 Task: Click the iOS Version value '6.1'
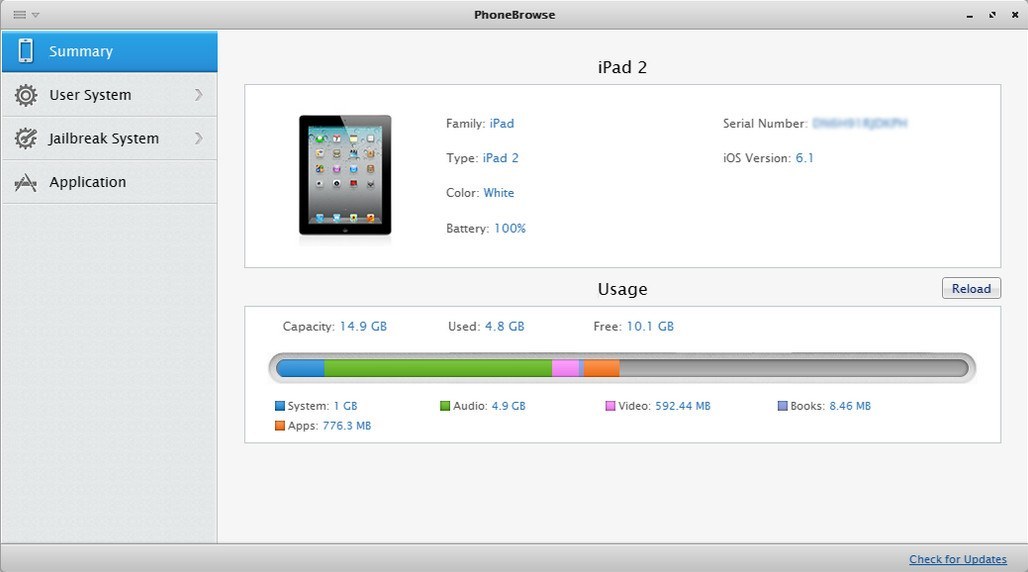pyautogui.click(x=804, y=158)
